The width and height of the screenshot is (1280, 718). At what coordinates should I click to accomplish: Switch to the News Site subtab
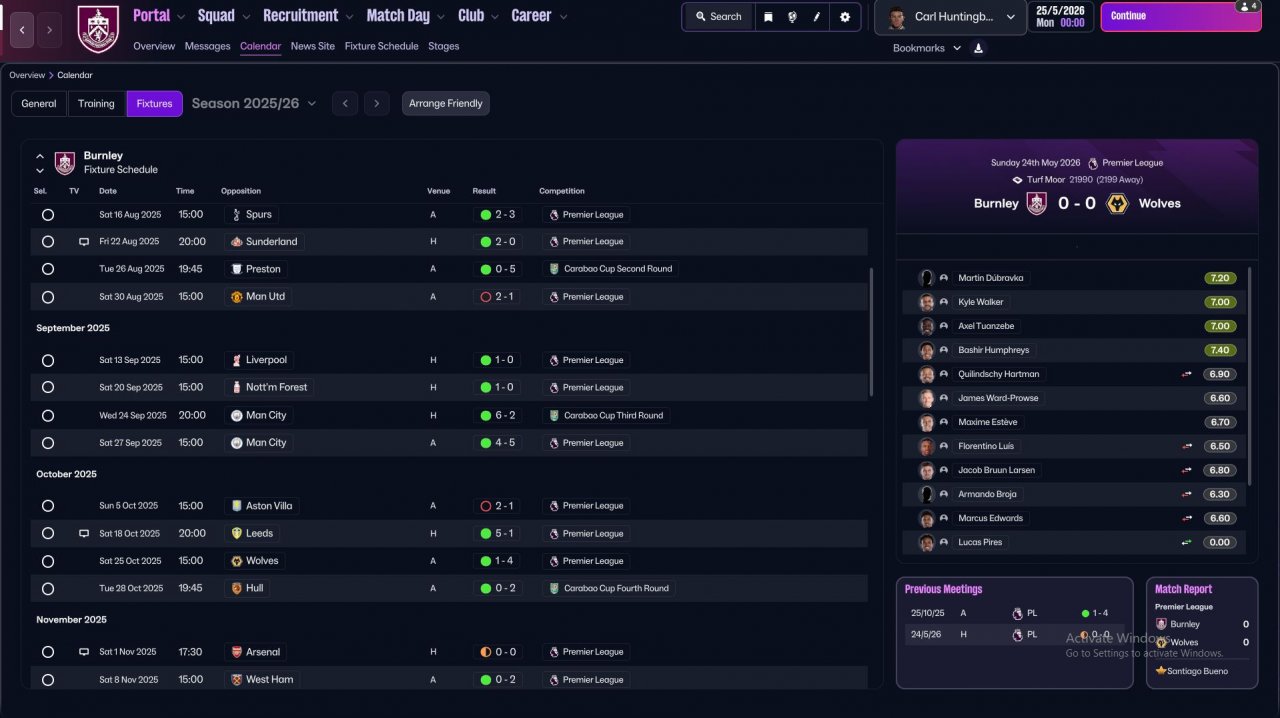313,46
